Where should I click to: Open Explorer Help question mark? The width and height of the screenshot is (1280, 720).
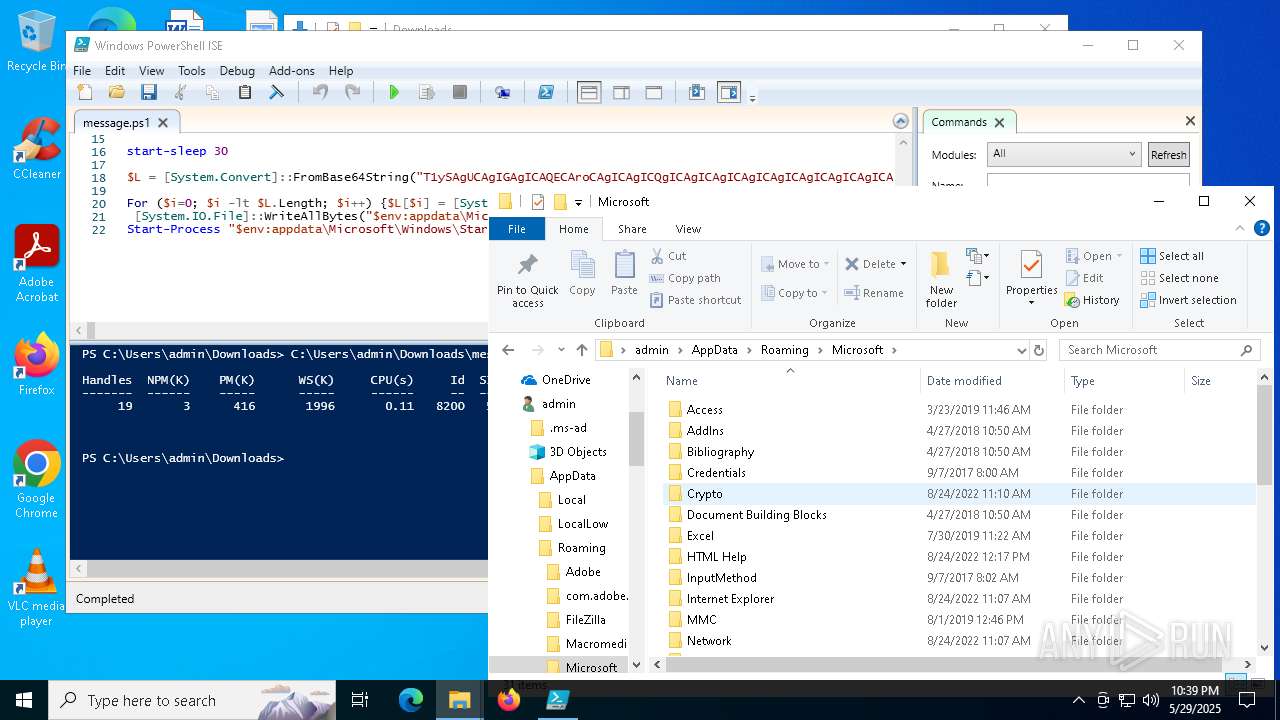(1262, 229)
